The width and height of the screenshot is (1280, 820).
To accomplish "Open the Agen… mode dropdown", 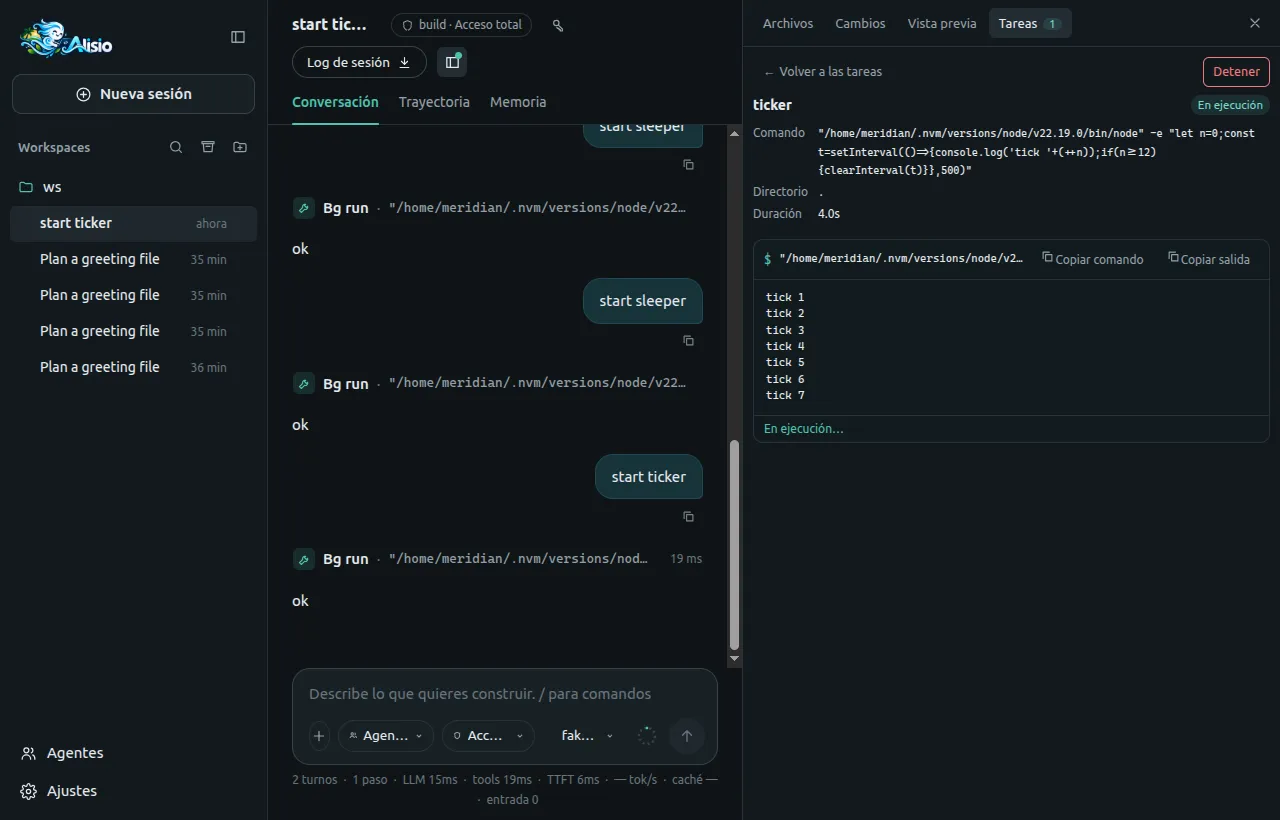I will (x=386, y=736).
